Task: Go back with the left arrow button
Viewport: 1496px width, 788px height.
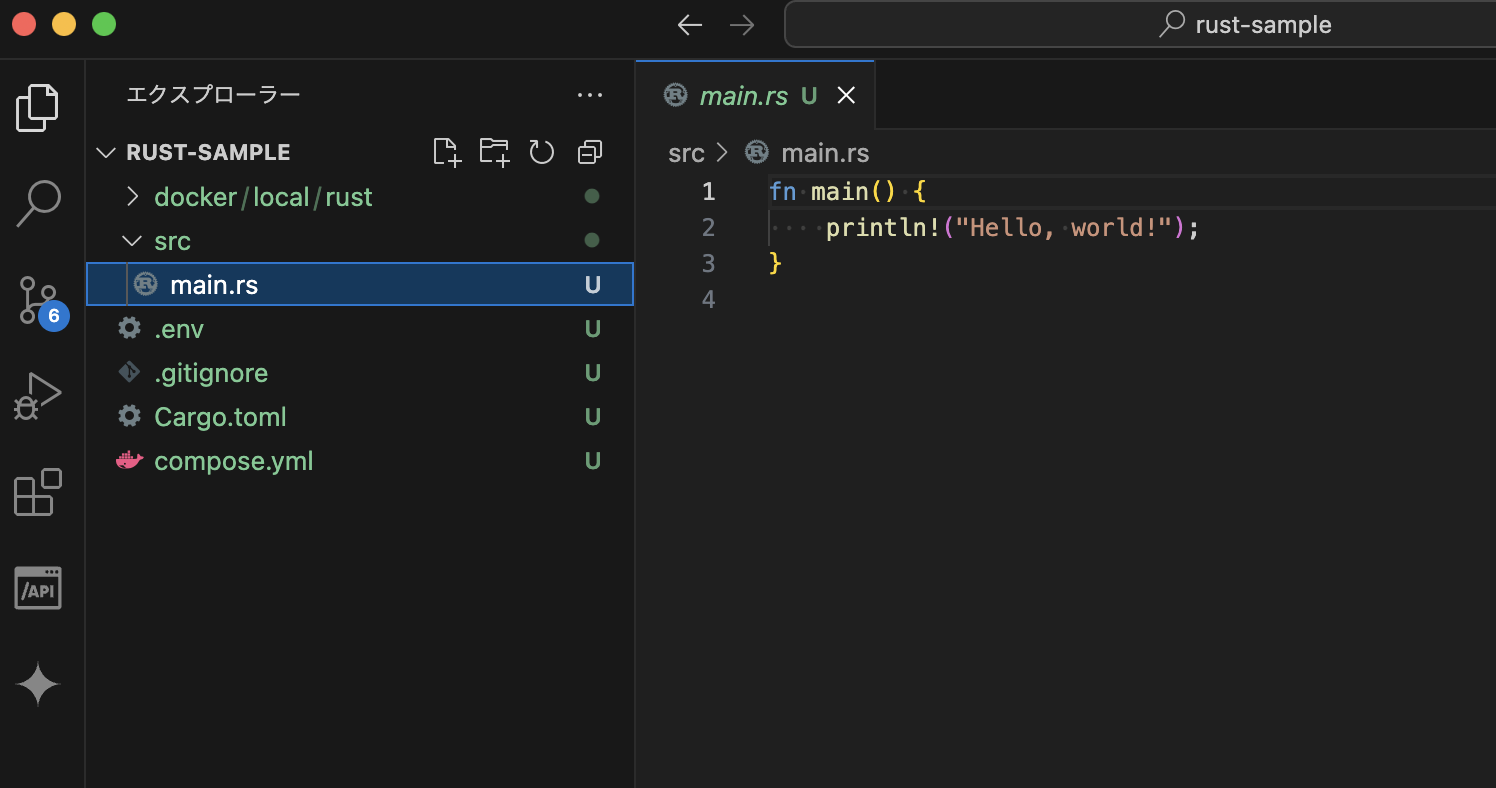Action: point(690,25)
